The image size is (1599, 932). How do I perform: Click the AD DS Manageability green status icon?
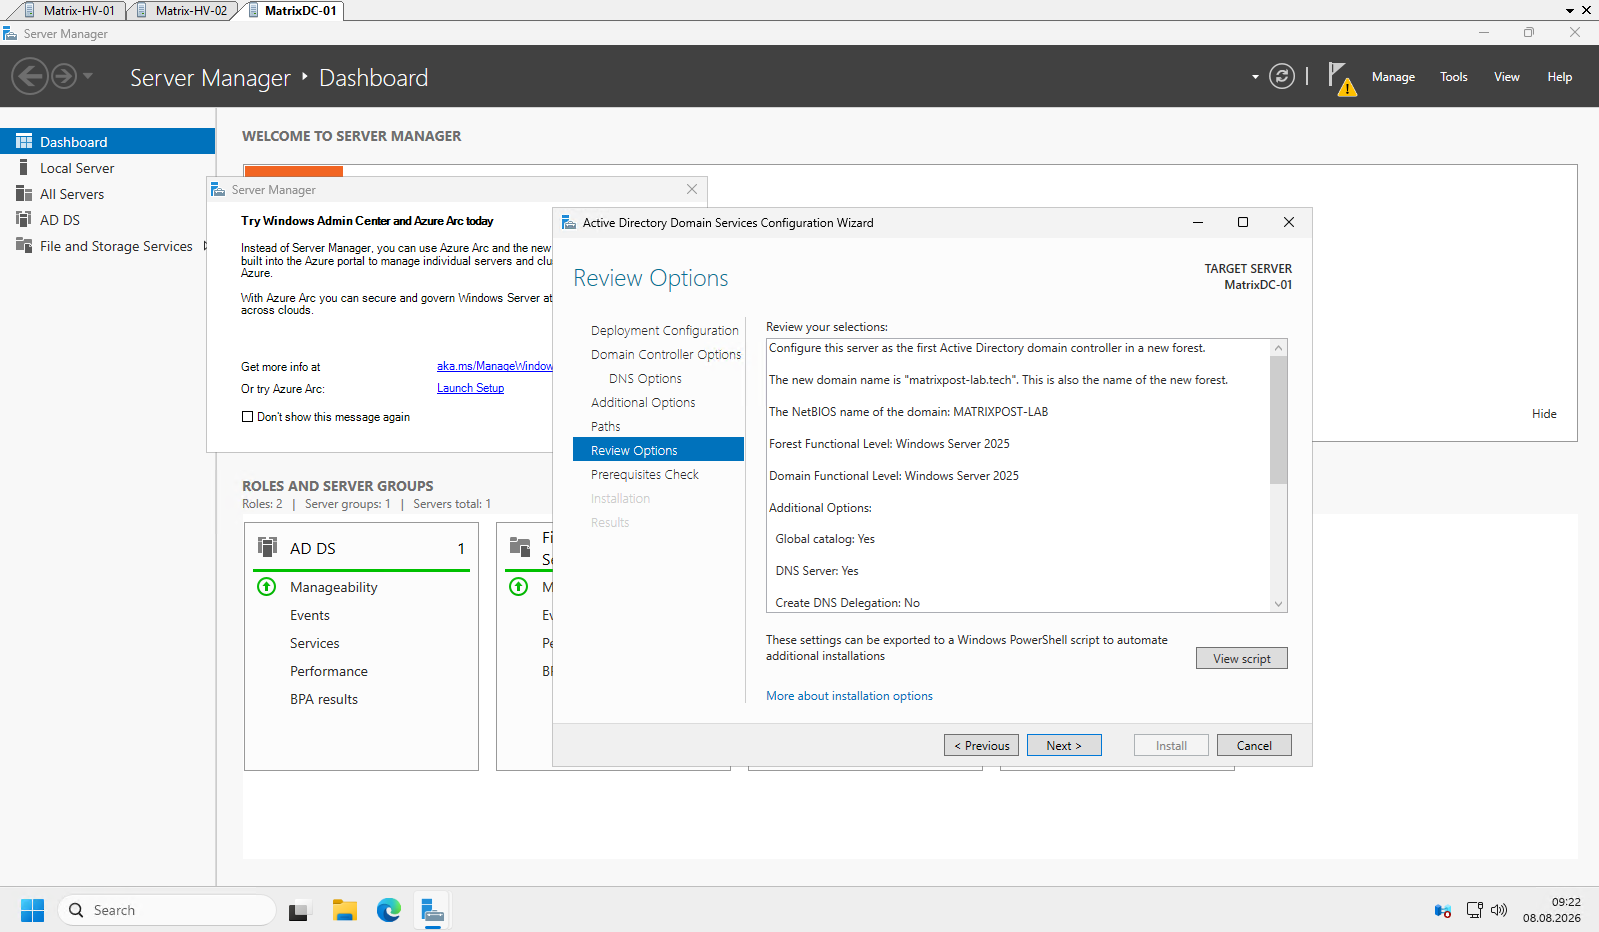coord(267,586)
